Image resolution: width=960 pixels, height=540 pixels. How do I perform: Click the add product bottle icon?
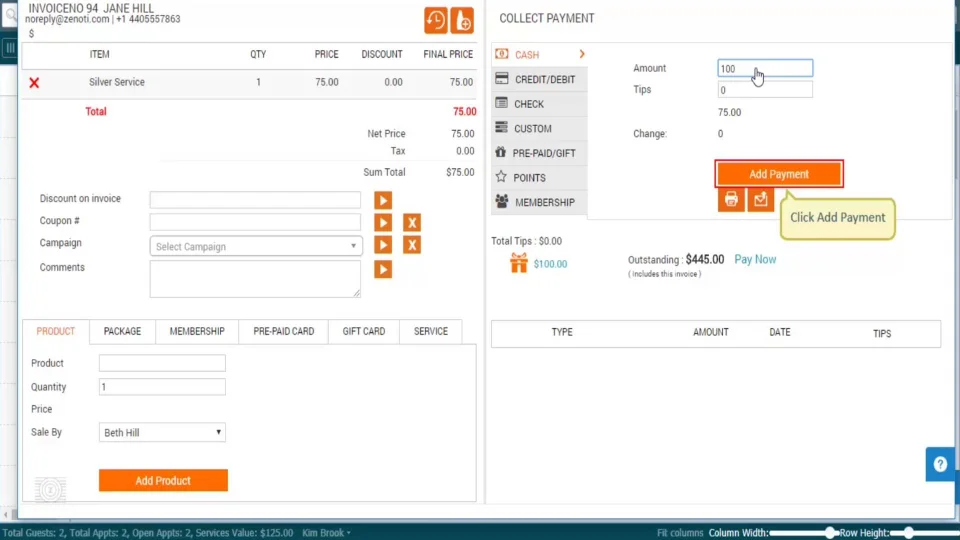[x=462, y=20]
